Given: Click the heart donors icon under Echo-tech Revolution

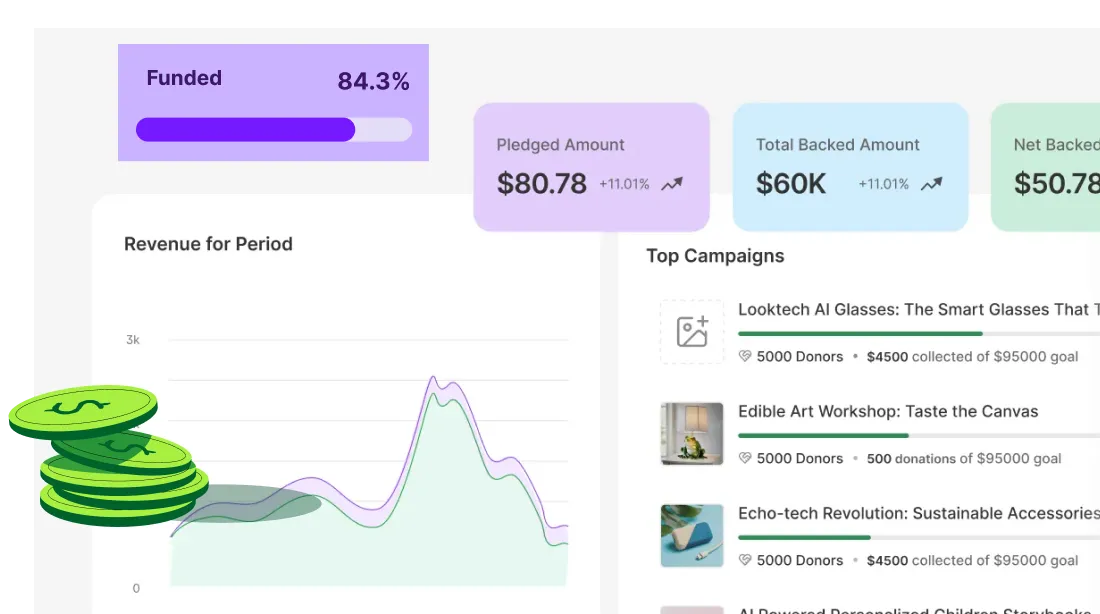Looking at the screenshot, I should click(x=745, y=561).
